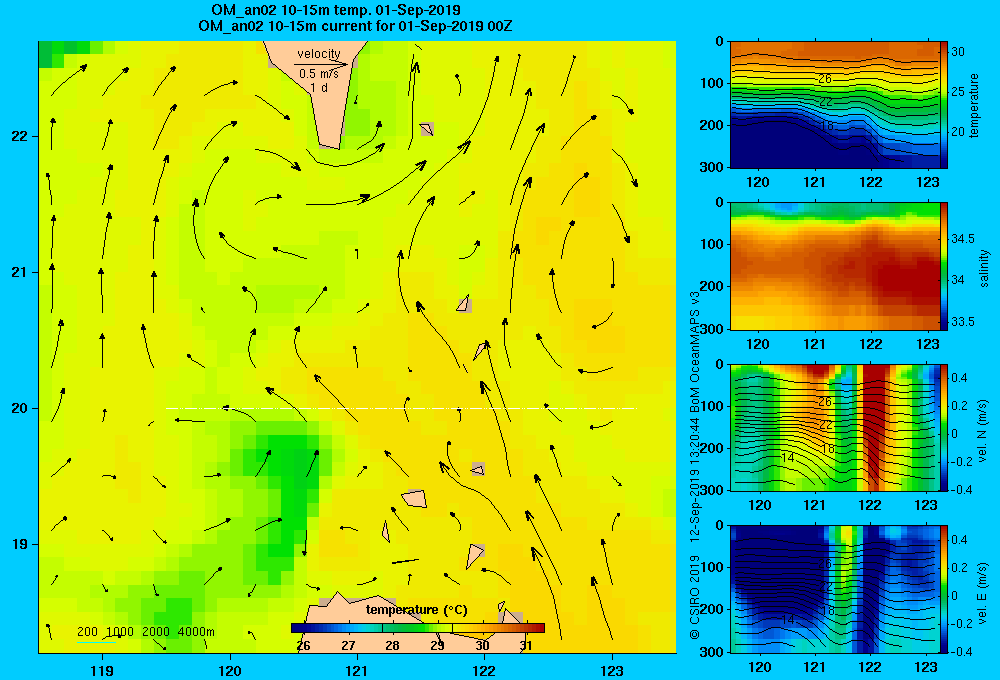
Task: Click the rotated 'temperature' axis label
Action: click(974, 105)
